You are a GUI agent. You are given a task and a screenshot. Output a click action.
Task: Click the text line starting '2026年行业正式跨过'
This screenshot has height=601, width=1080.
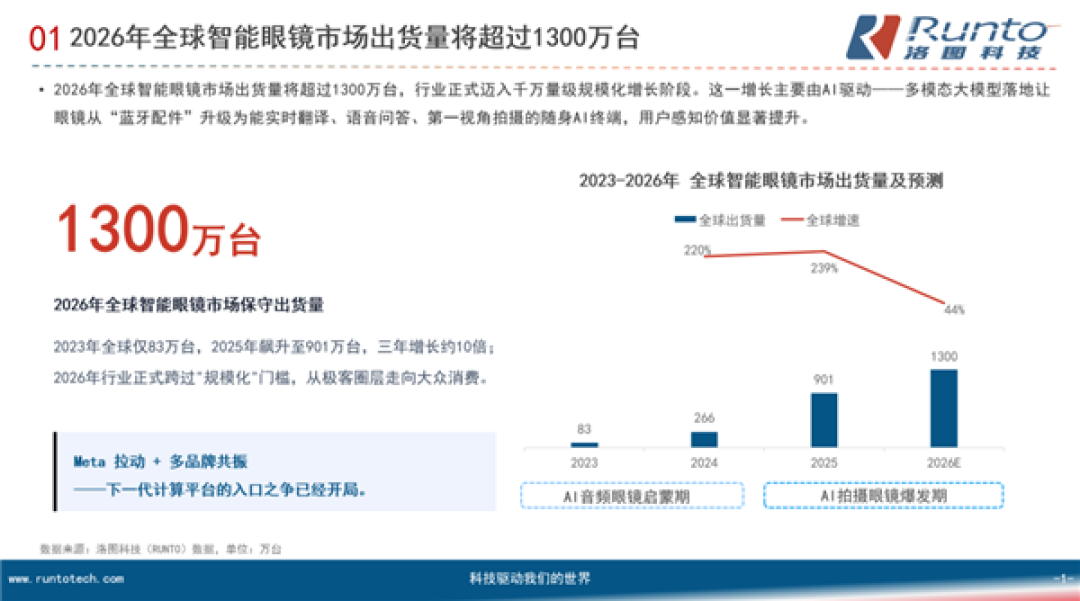pos(271,377)
